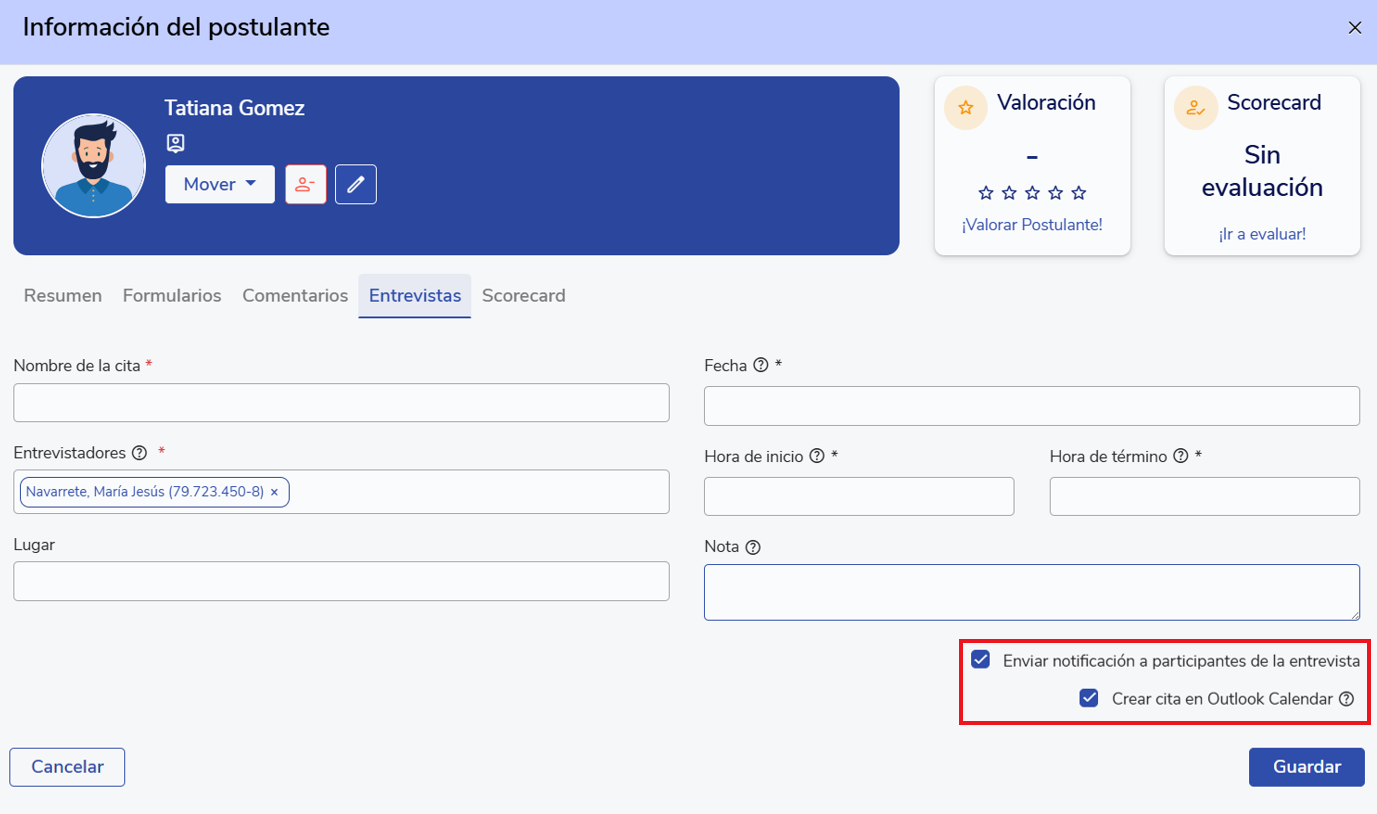The image size is (1377, 814).
Task: Click the help icon beside Hora de término
Action: tap(1181, 456)
